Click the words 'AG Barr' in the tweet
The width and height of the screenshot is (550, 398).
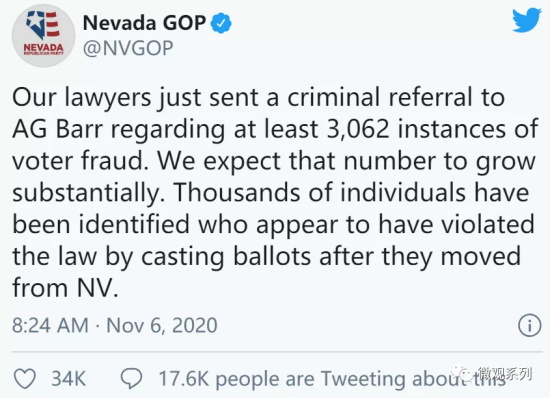(58, 129)
